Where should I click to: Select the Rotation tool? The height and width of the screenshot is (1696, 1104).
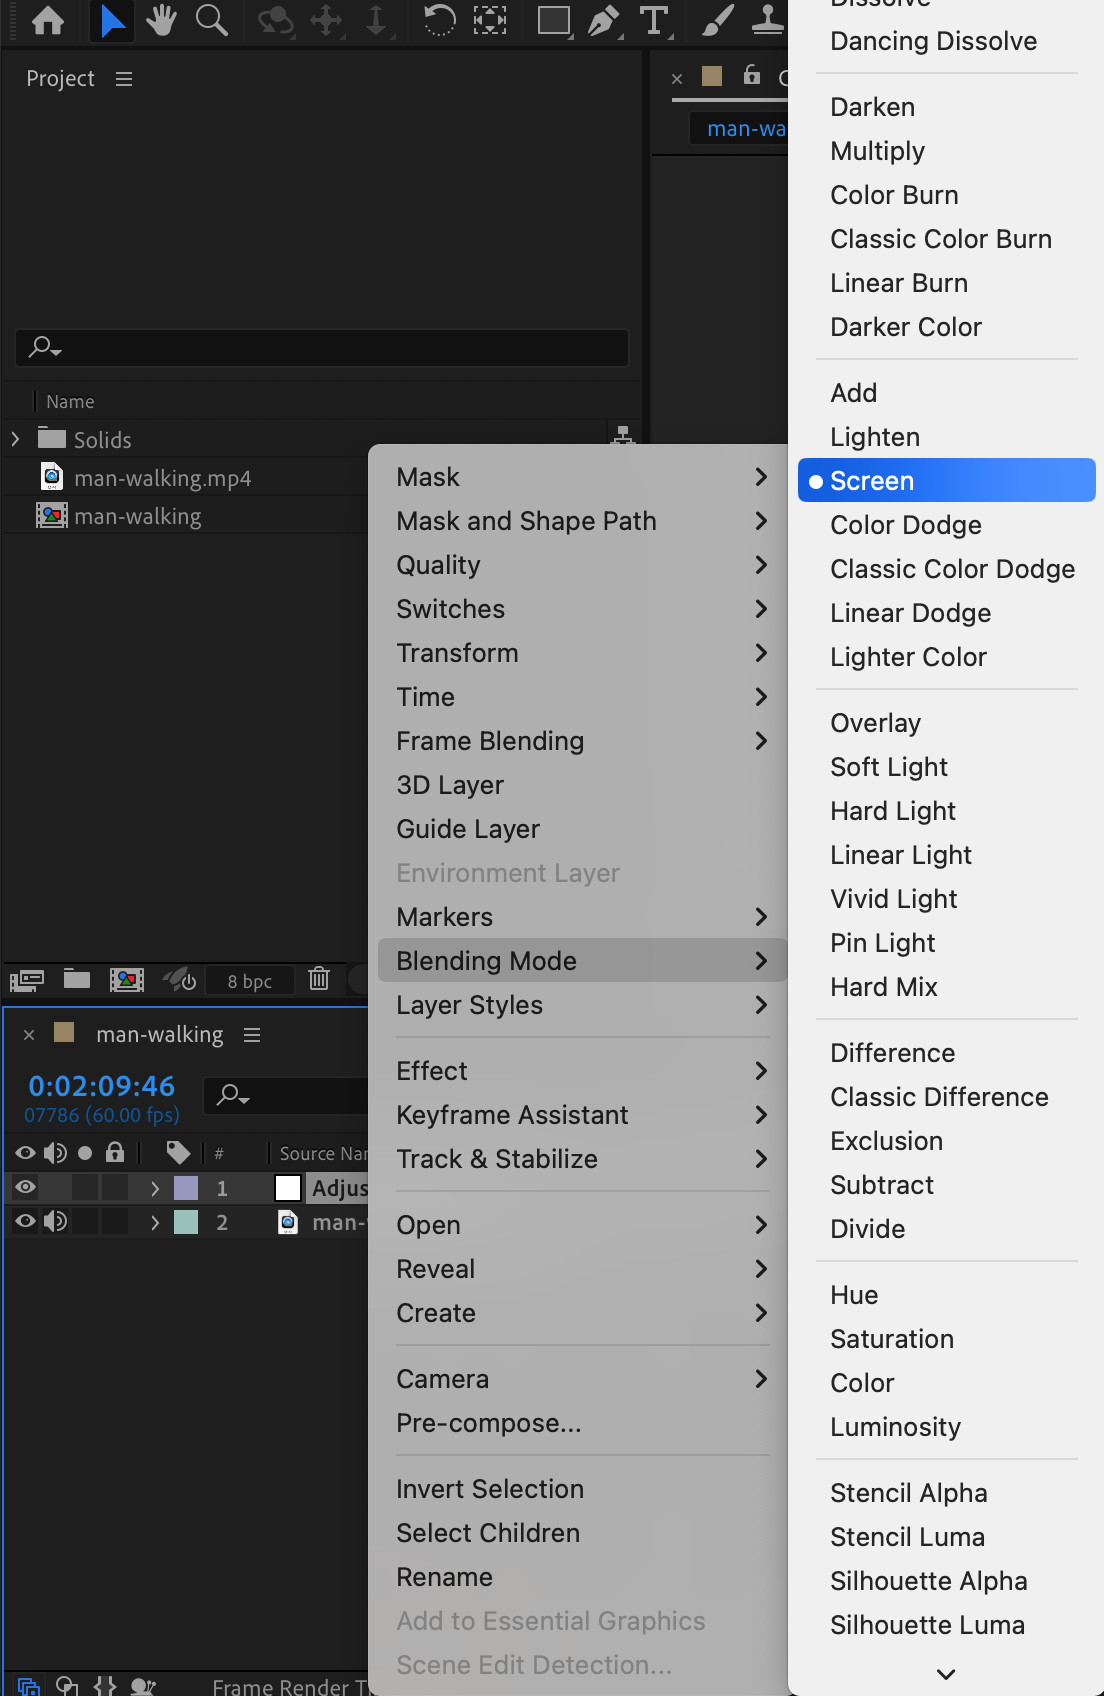[x=439, y=20]
